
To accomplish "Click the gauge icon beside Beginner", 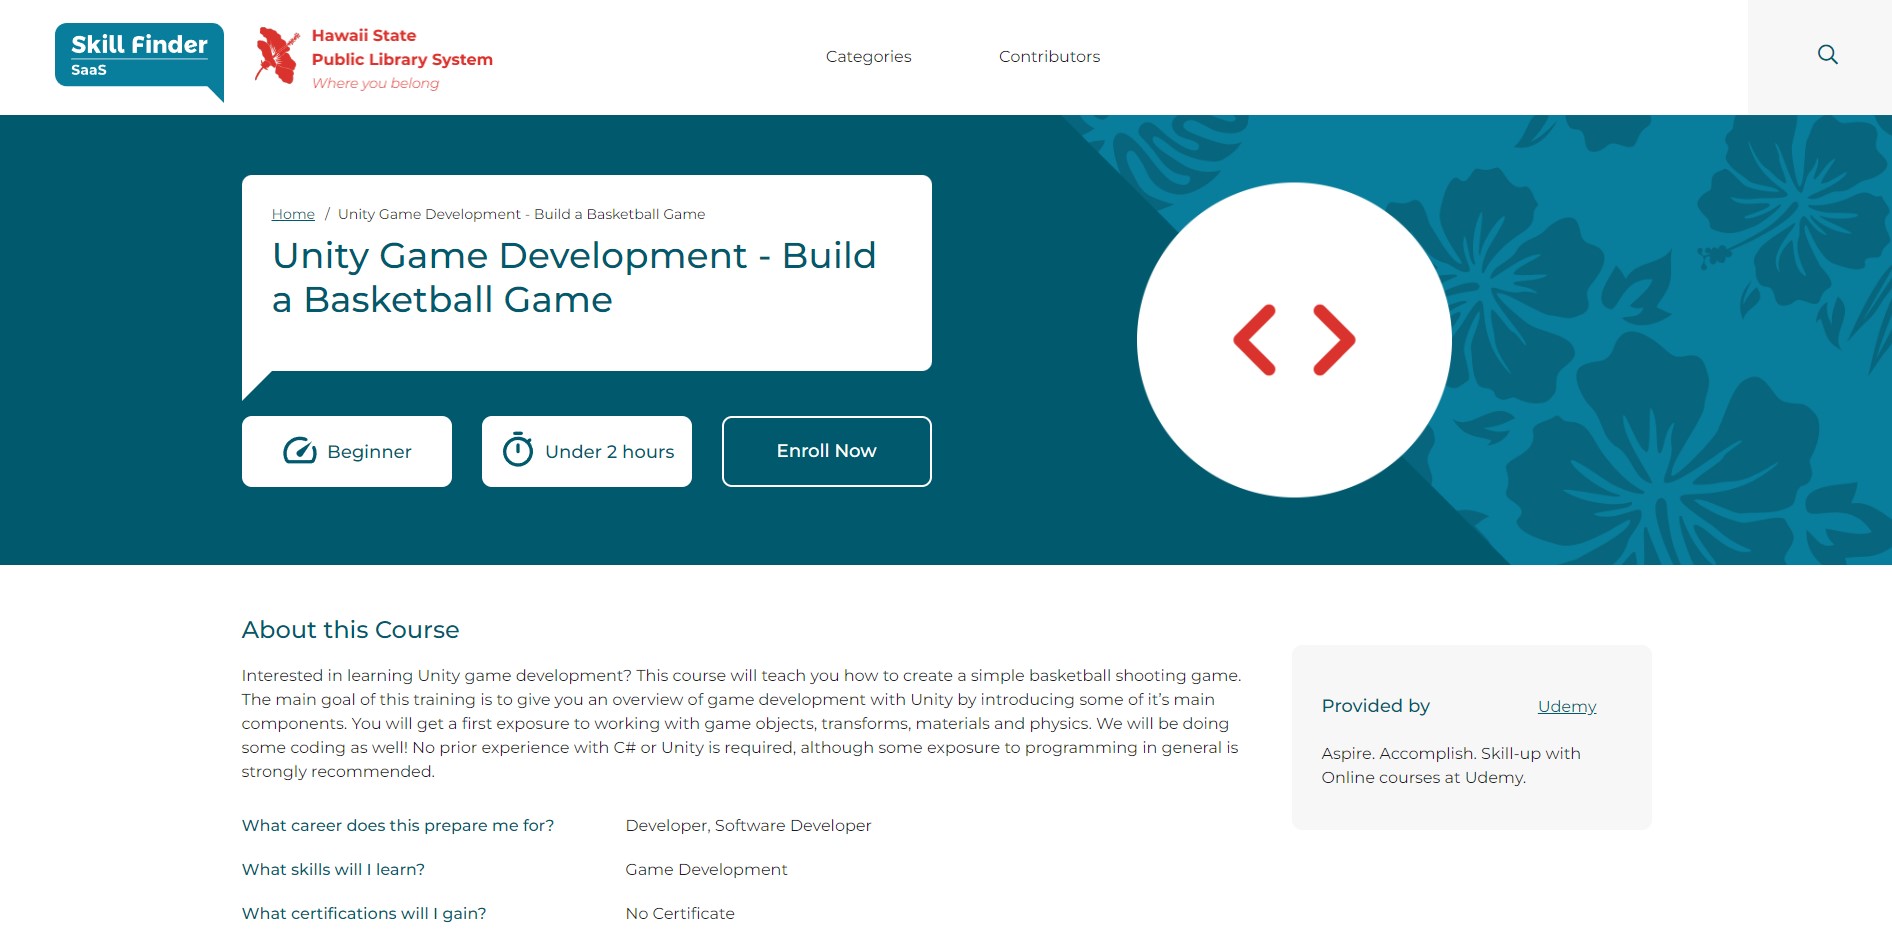I will pyautogui.click(x=299, y=451).
